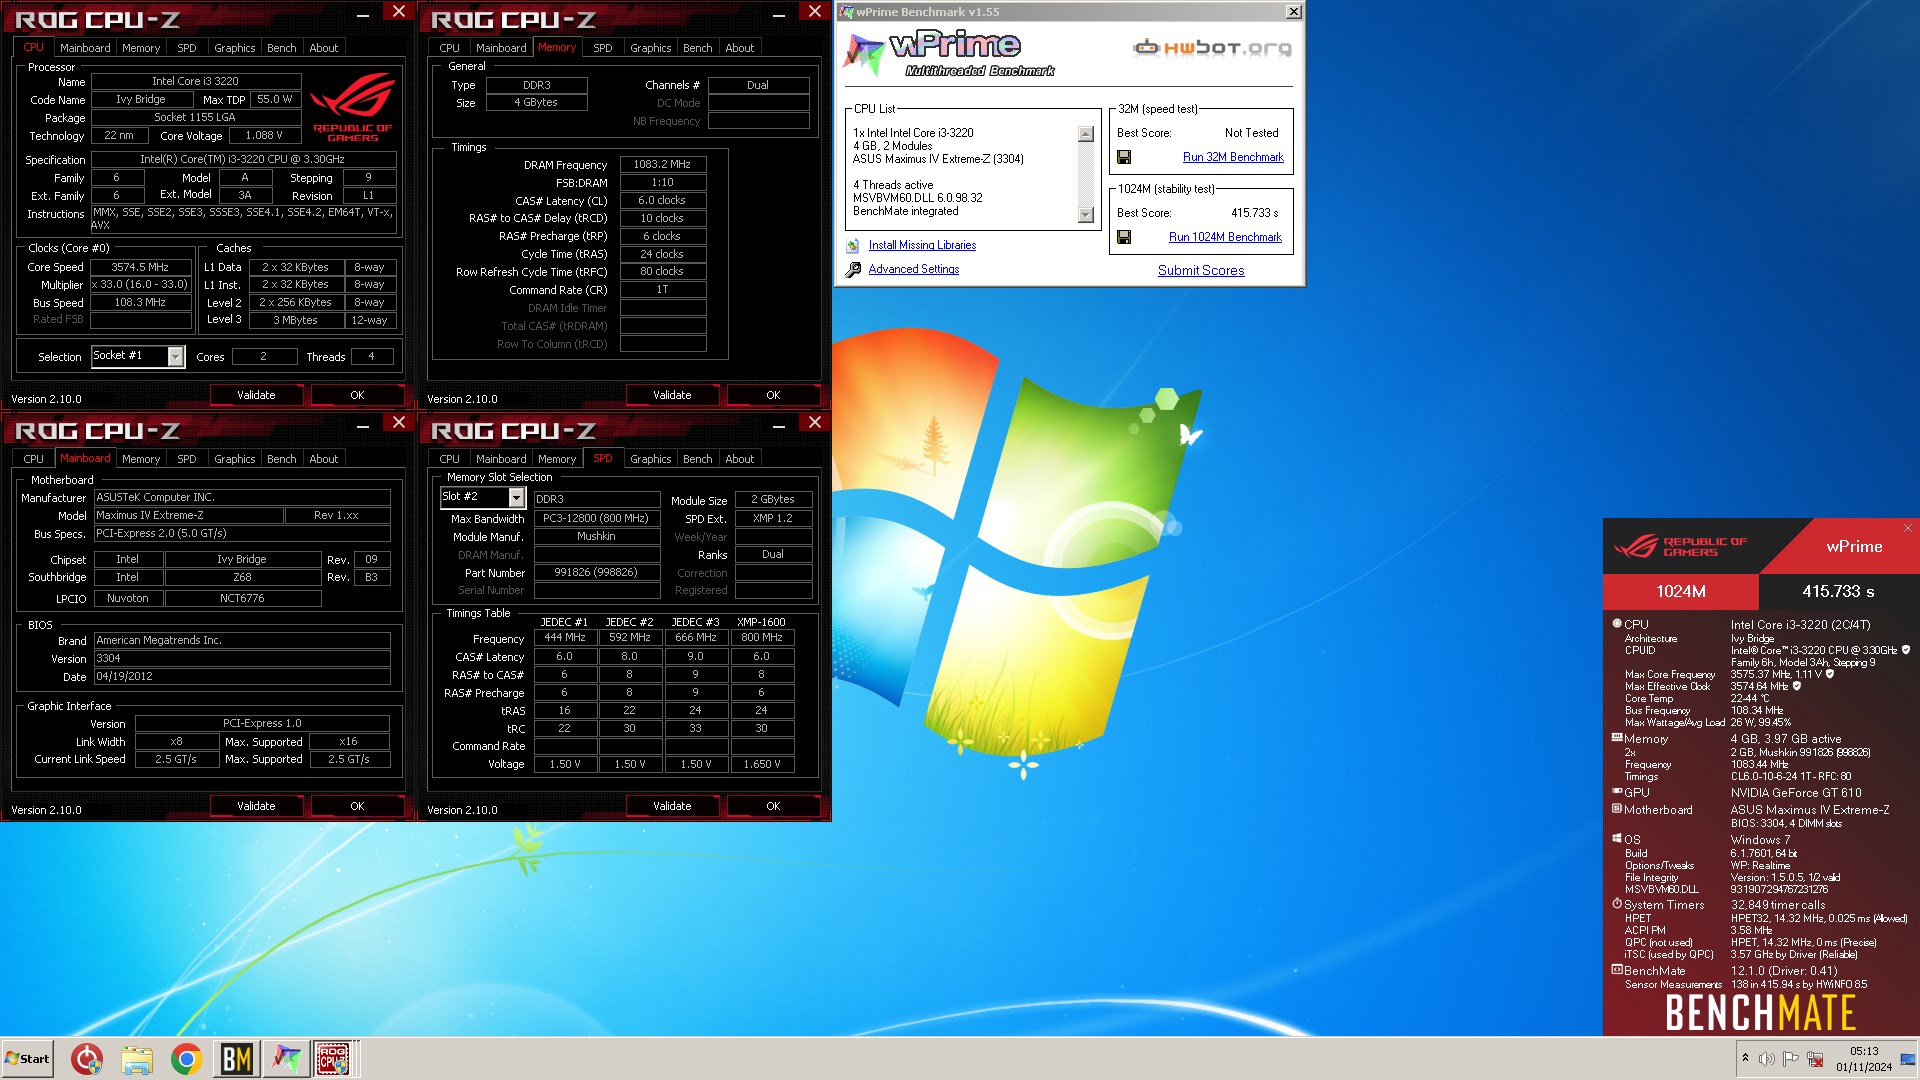Viewport: 1920px width, 1080px height.
Task: Open the Start menu
Action: (x=27, y=1058)
